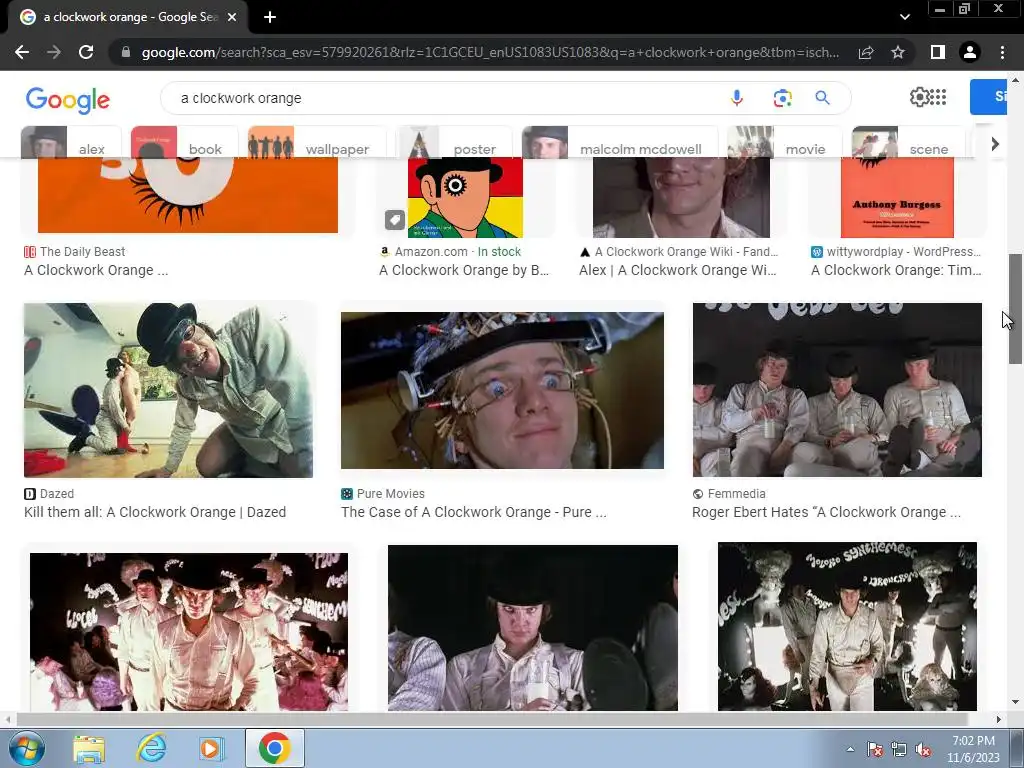
Task: Filter results by 'wallpaper' chip
Action: click(317, 142)
